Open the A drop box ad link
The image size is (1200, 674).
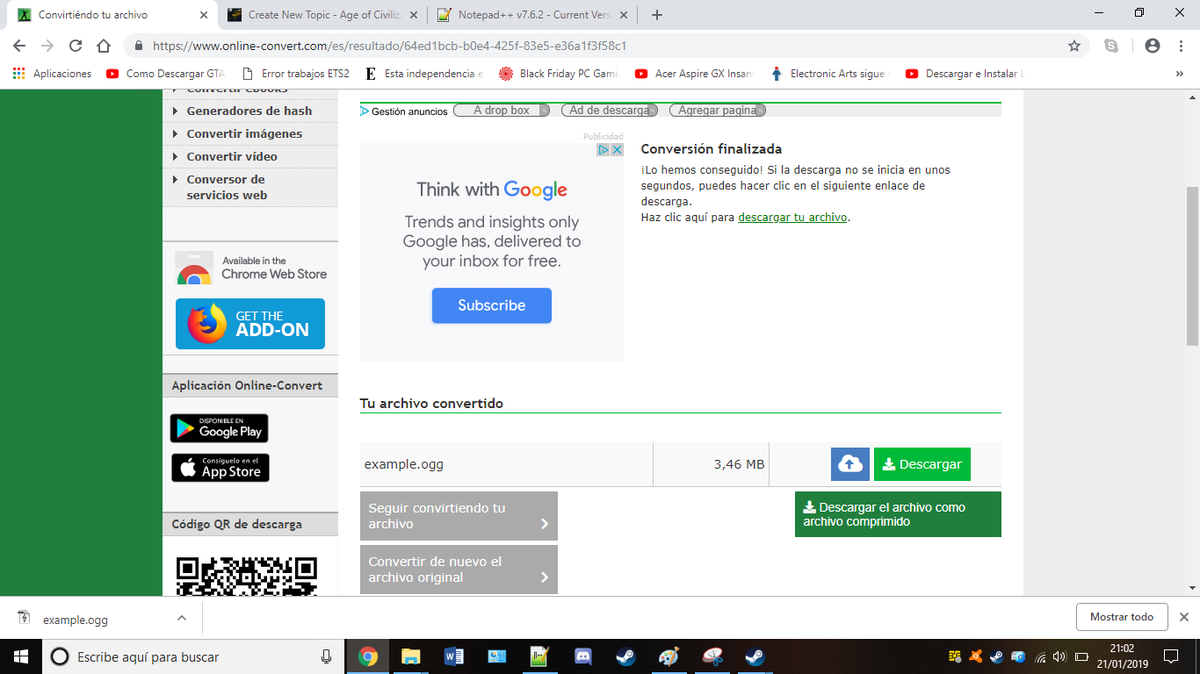[501, 111]
